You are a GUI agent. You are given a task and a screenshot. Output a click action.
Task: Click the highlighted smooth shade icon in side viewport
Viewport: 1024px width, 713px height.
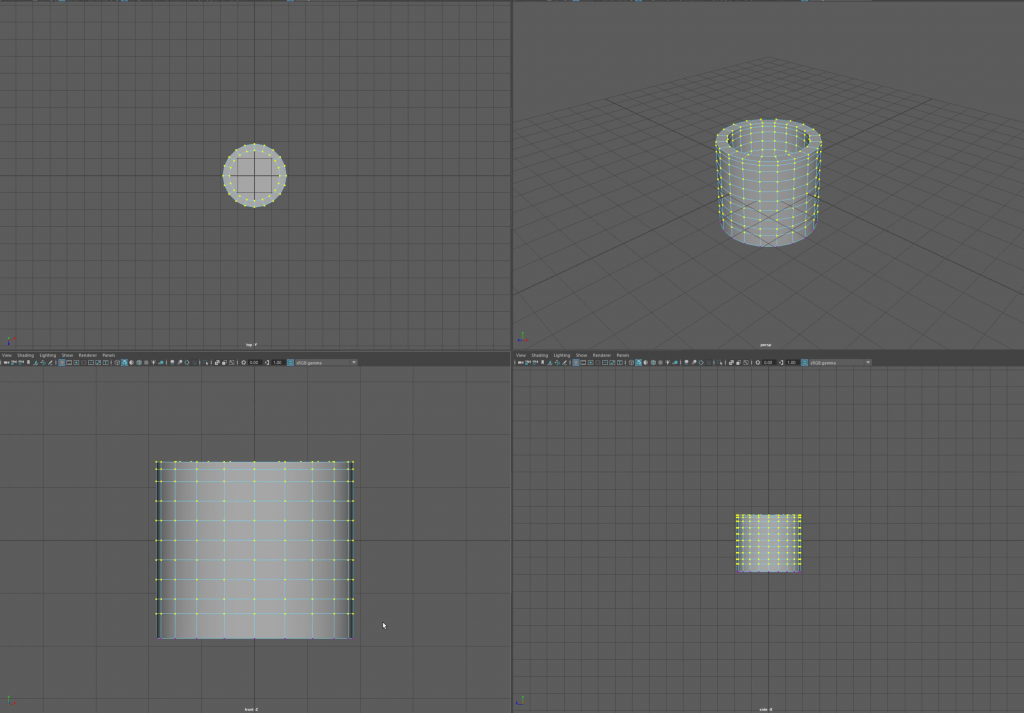638,362
